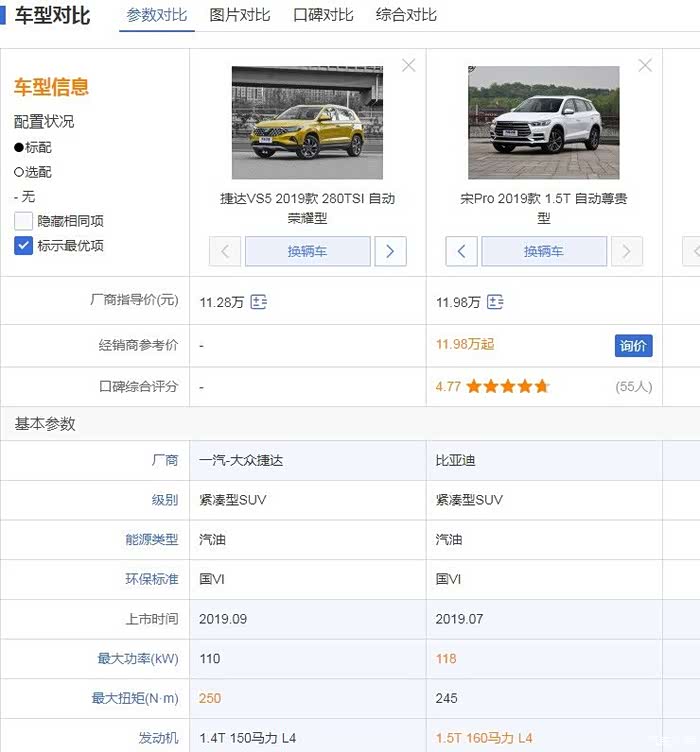
Task: Remove the 宋Pro car with X icon
Action: (x=645, y=66)
